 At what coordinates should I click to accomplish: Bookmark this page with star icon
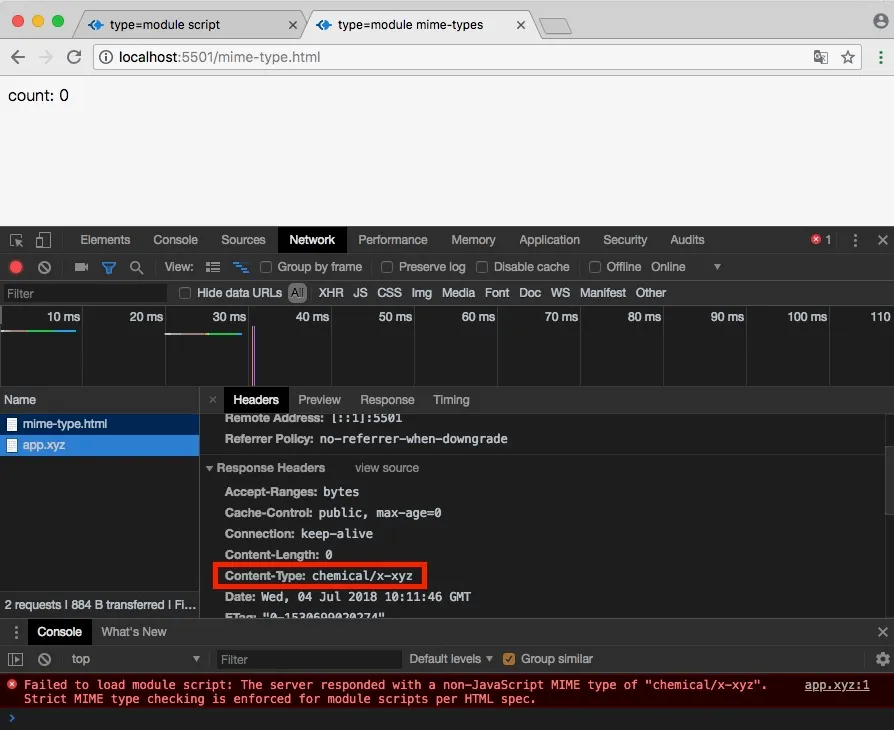[x=848, y=57]
